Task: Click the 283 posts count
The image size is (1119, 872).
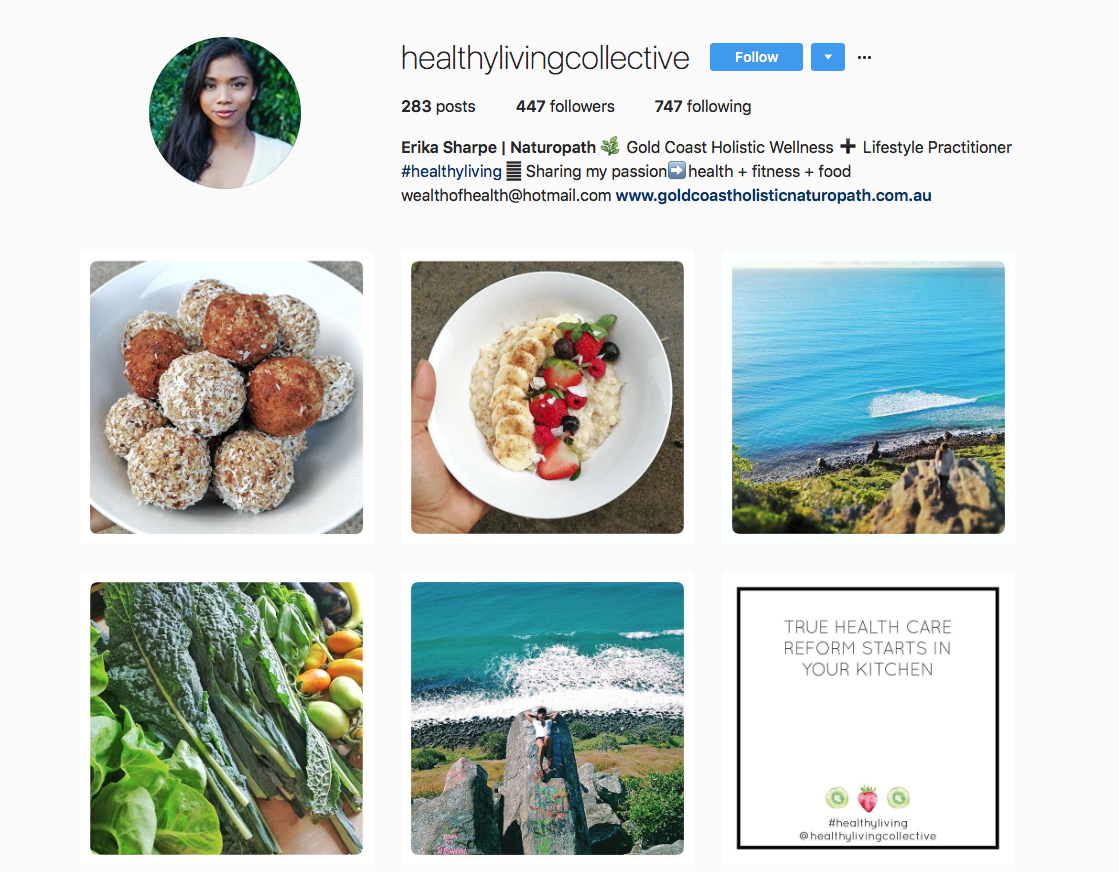Action: pyautogui.click(x=438, y=106)
